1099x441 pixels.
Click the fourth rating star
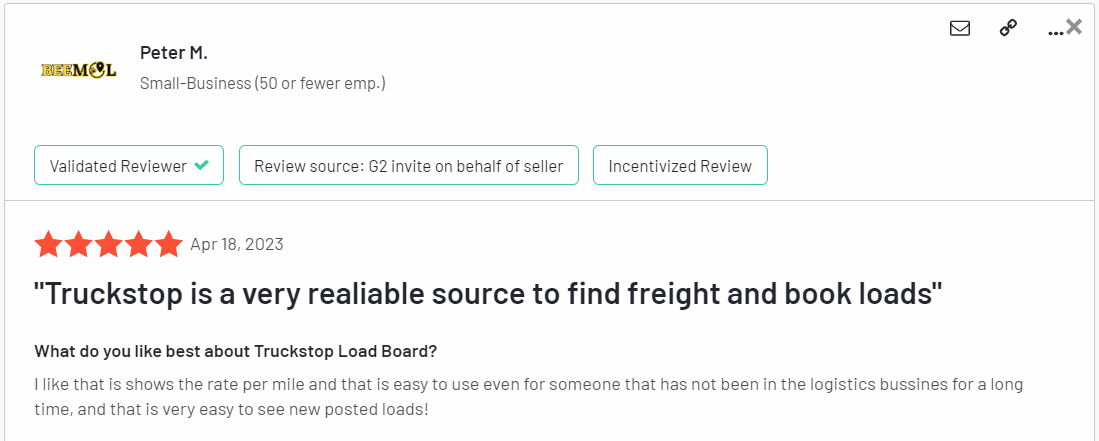139,244
